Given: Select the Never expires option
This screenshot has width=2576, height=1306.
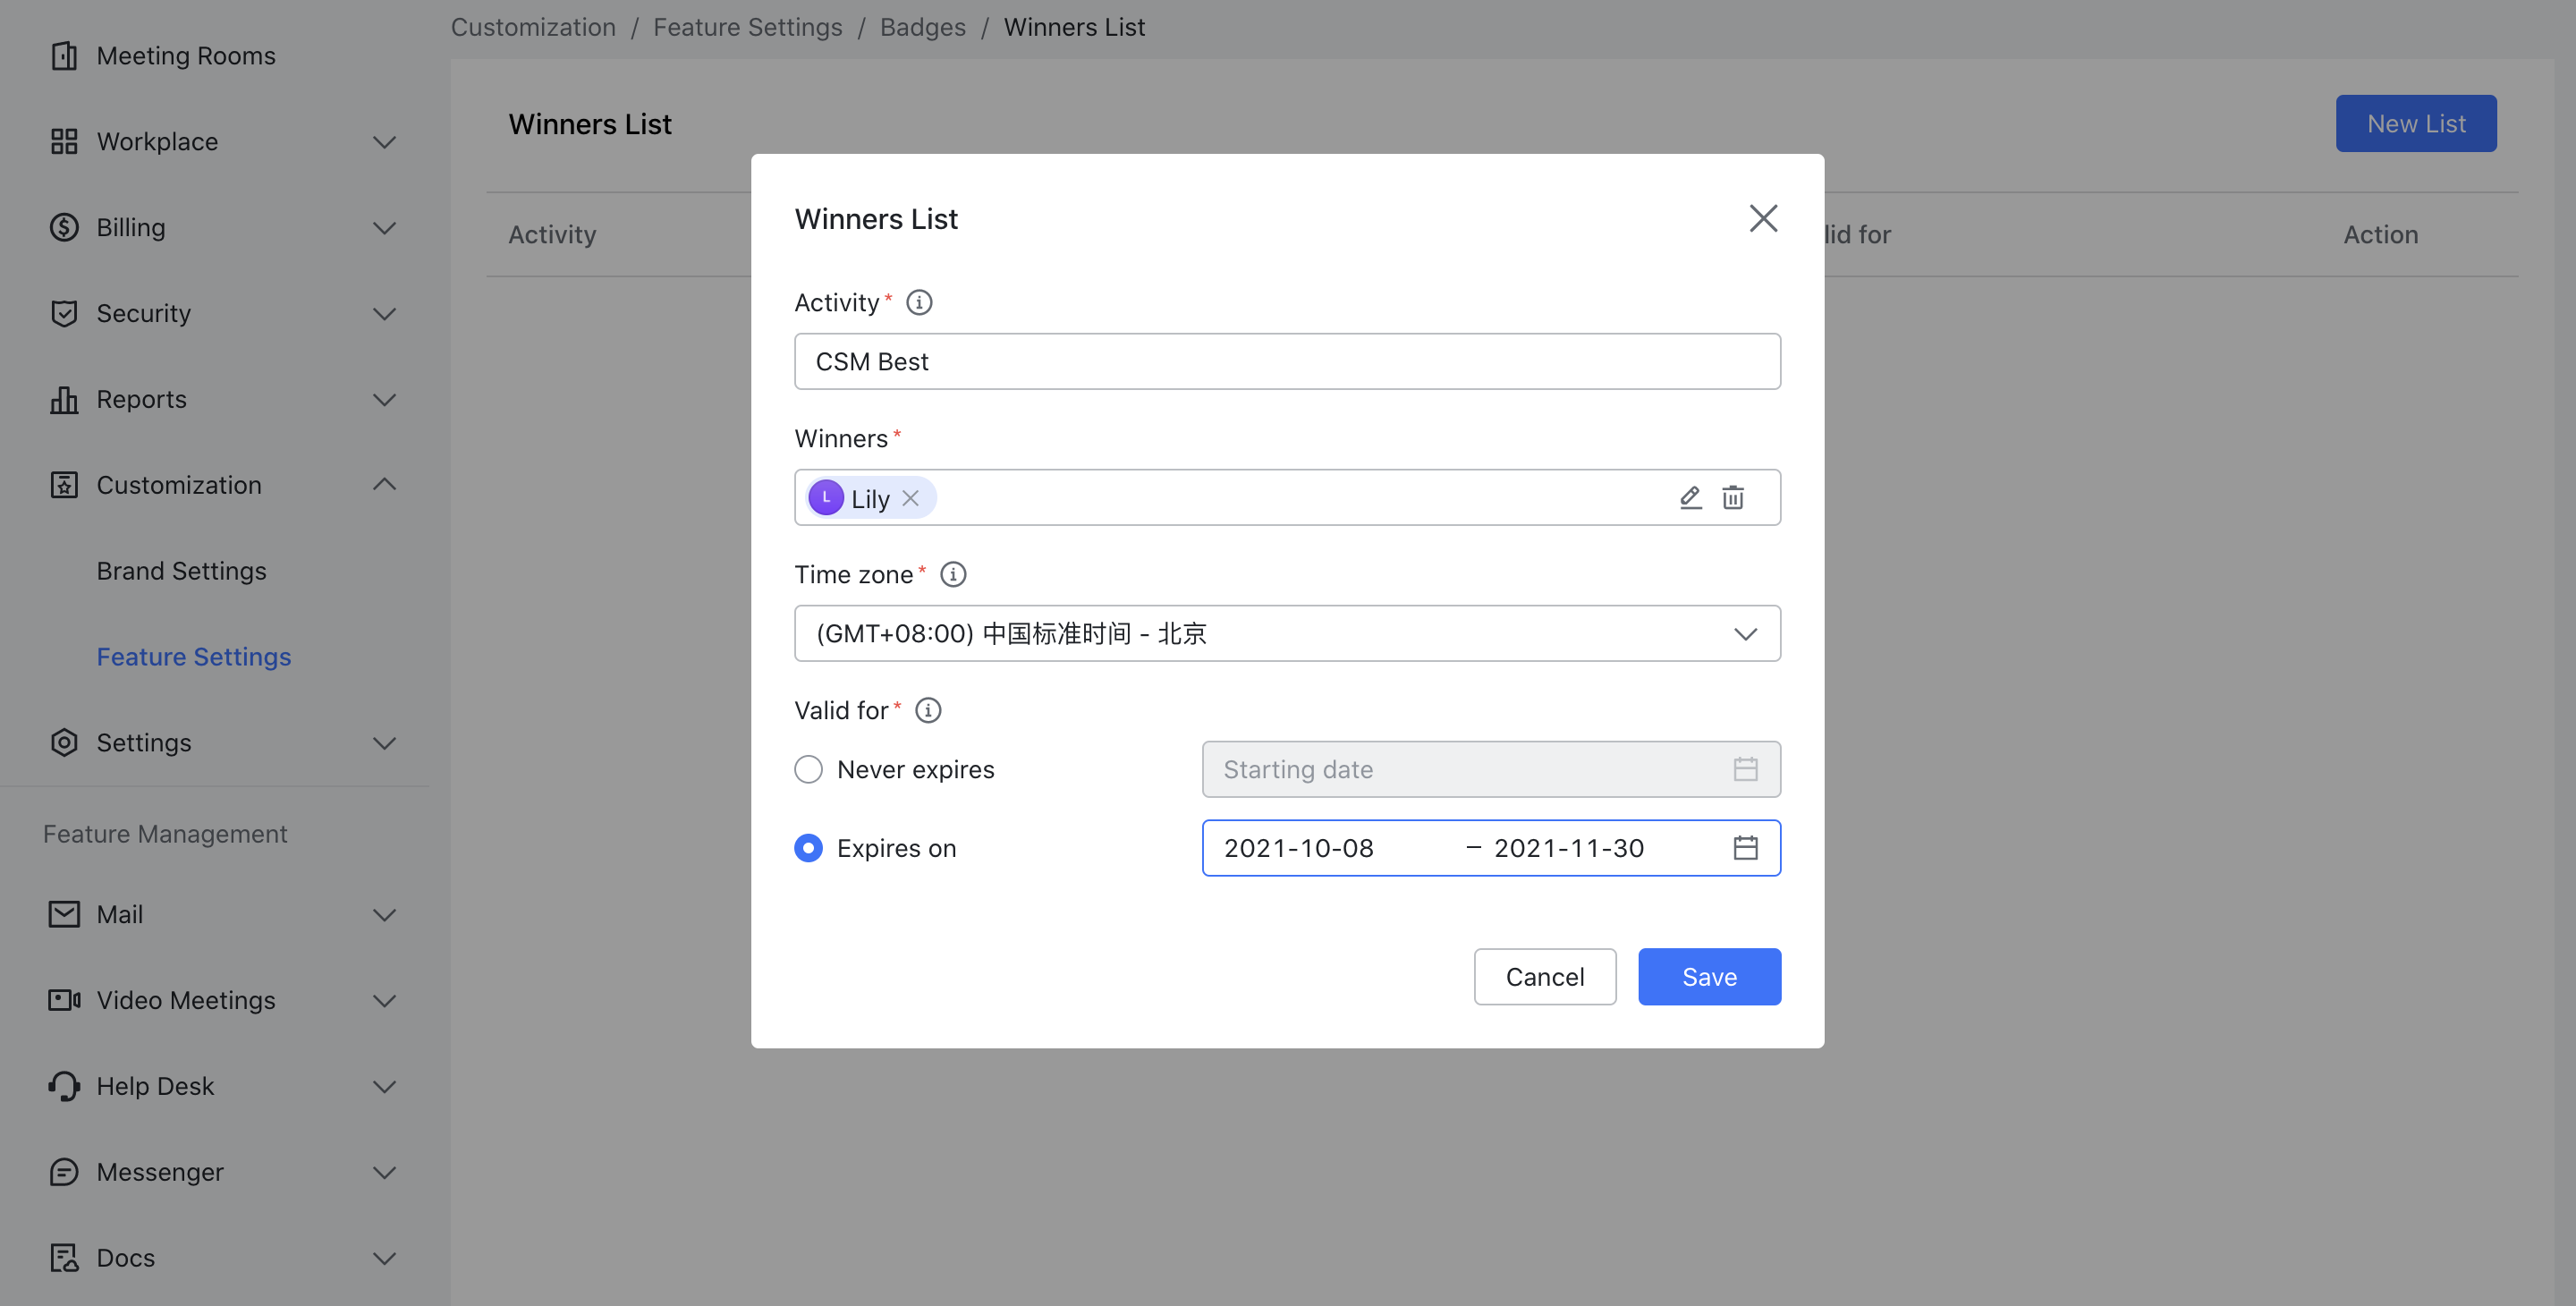Looking at the screenshot, I should (x=808, y=769).
